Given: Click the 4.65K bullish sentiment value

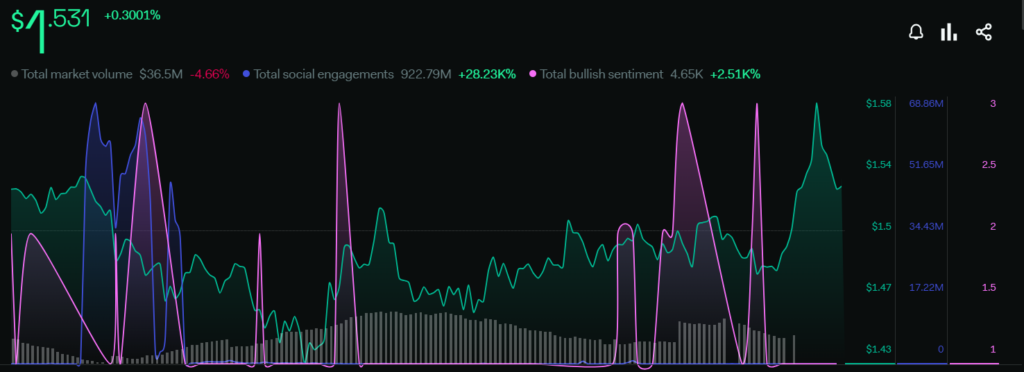Looking at the screenshot, I should (686, 74).
